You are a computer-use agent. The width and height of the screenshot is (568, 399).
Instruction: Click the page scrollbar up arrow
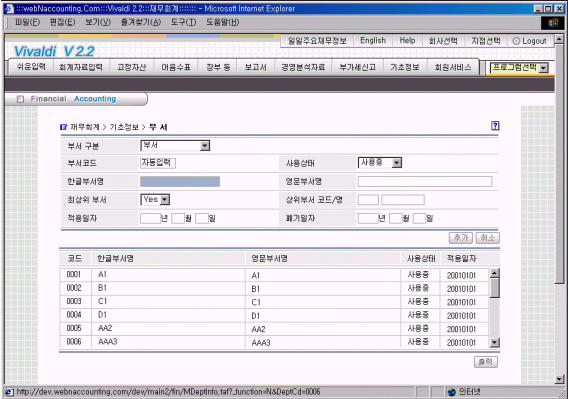pyautogui.click(x=559, y=39)
